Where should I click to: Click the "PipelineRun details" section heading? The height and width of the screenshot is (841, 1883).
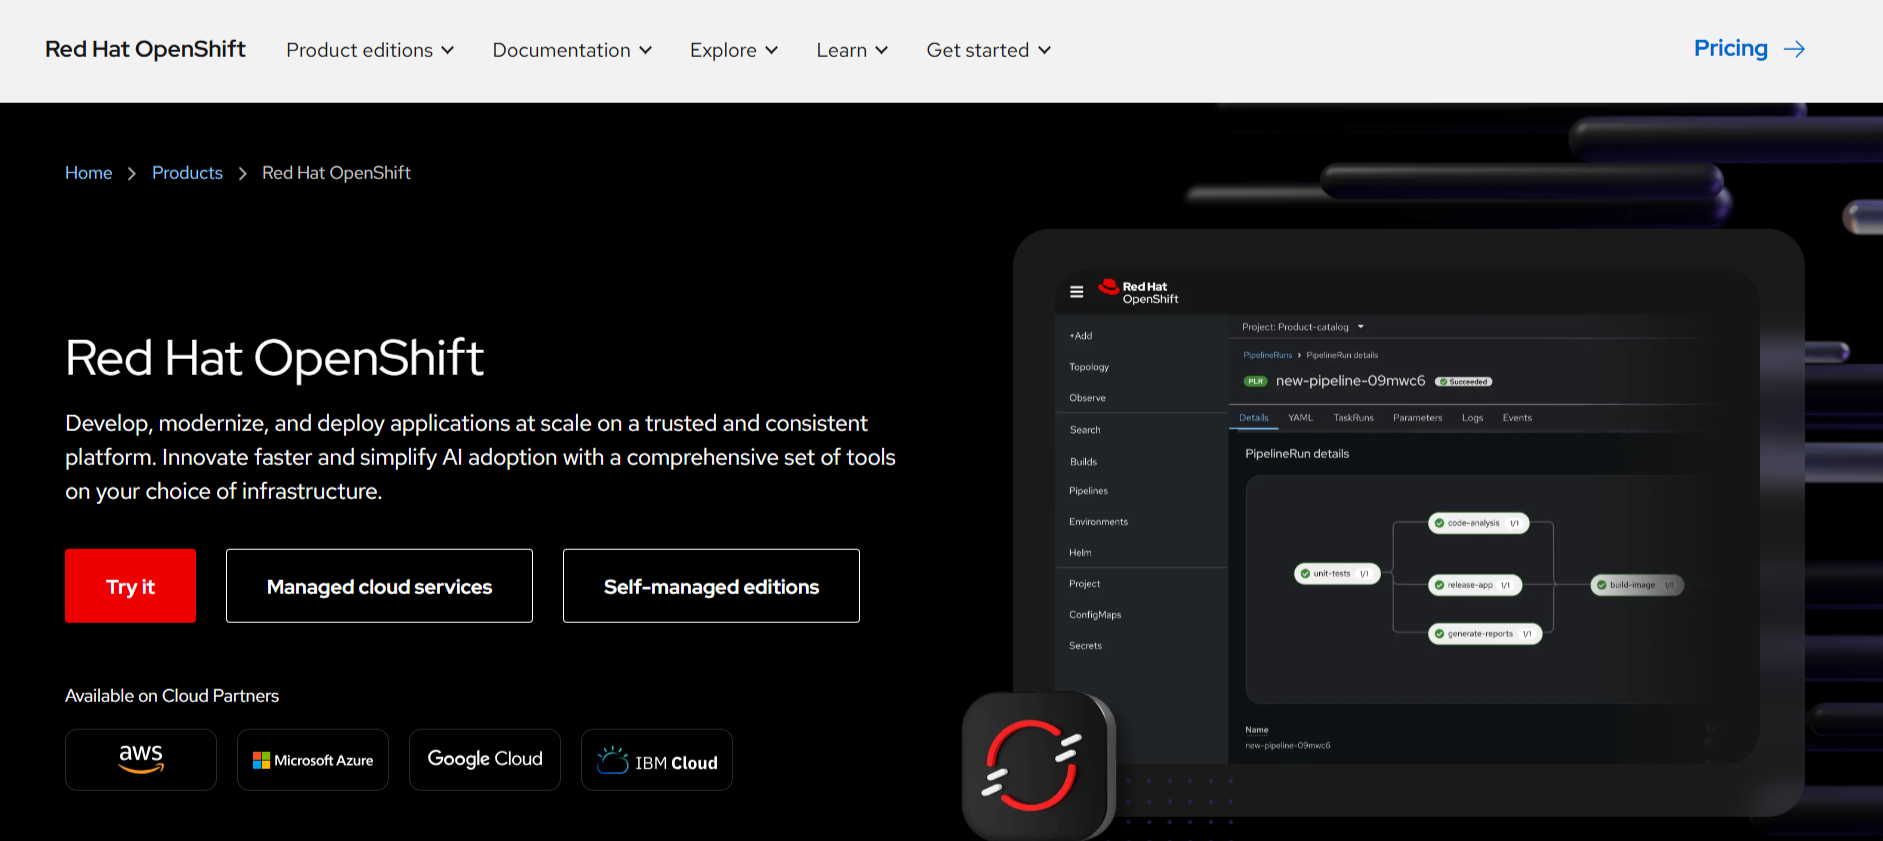coord(1297,454)
